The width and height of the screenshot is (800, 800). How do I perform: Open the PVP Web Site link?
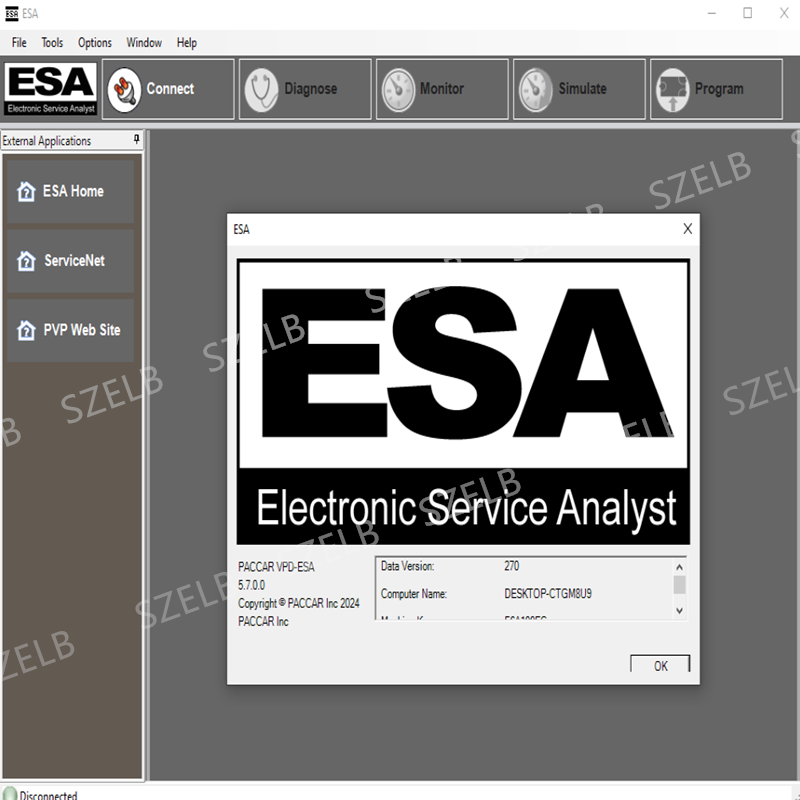70,330
